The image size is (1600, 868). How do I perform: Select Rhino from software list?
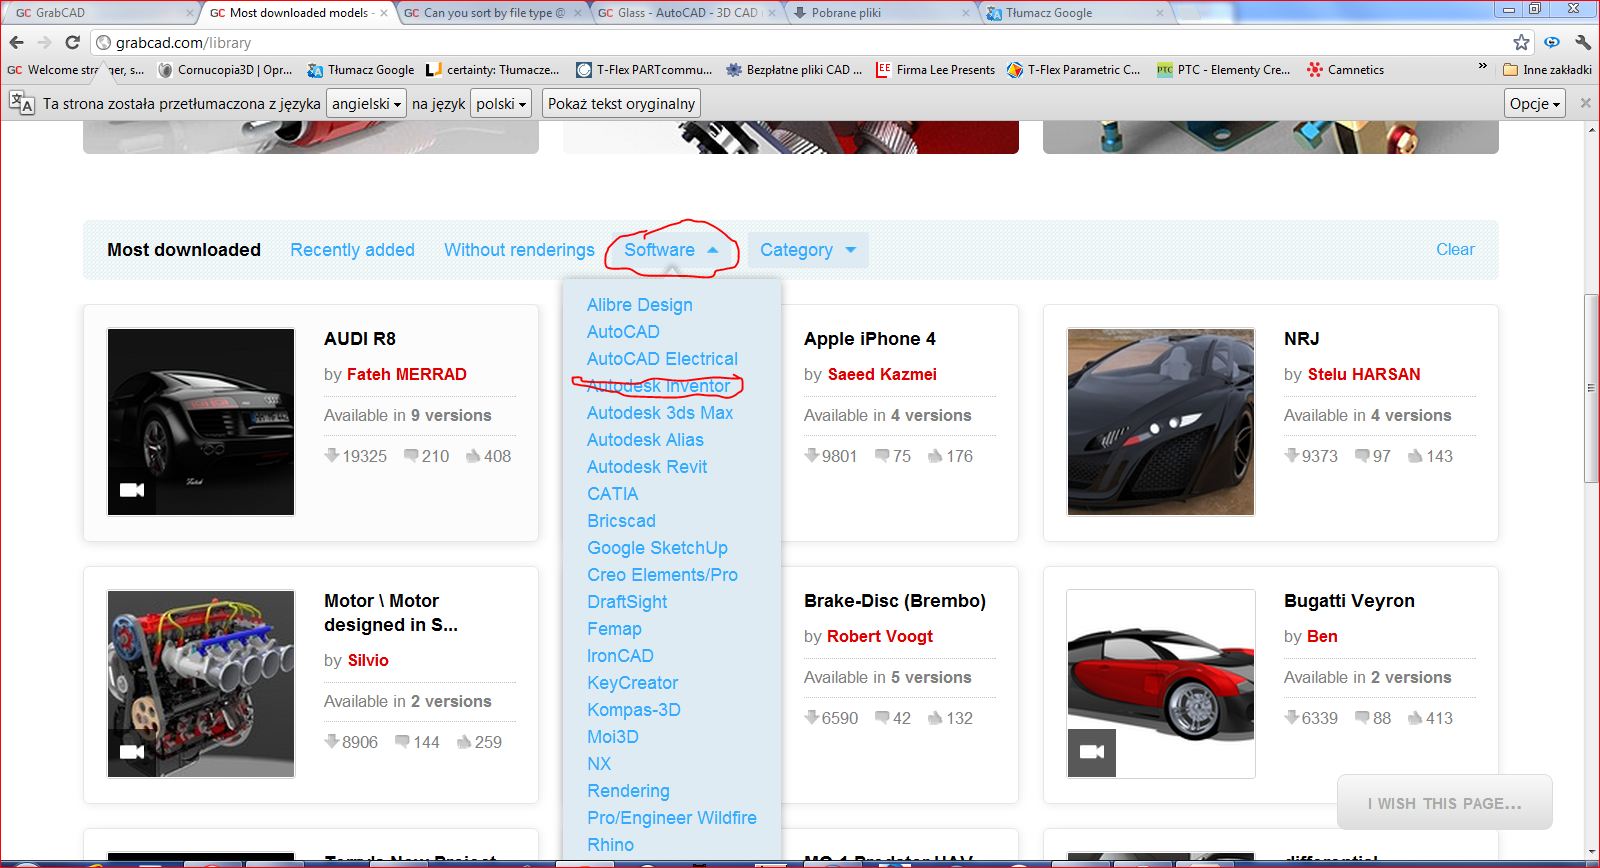(x=610, y=845)
